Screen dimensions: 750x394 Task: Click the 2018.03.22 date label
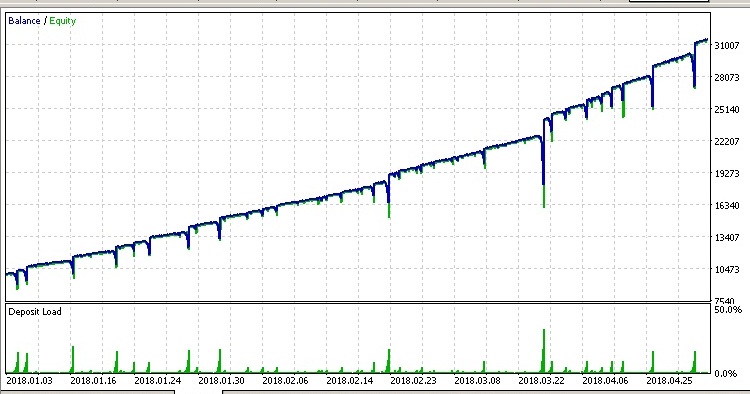coord(541,381)
